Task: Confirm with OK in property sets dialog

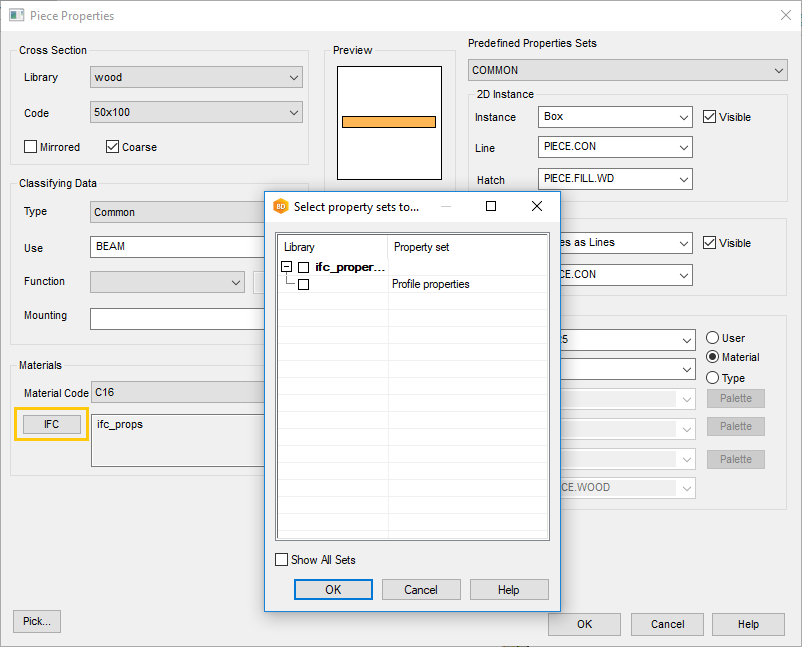Action: (333, 590)
